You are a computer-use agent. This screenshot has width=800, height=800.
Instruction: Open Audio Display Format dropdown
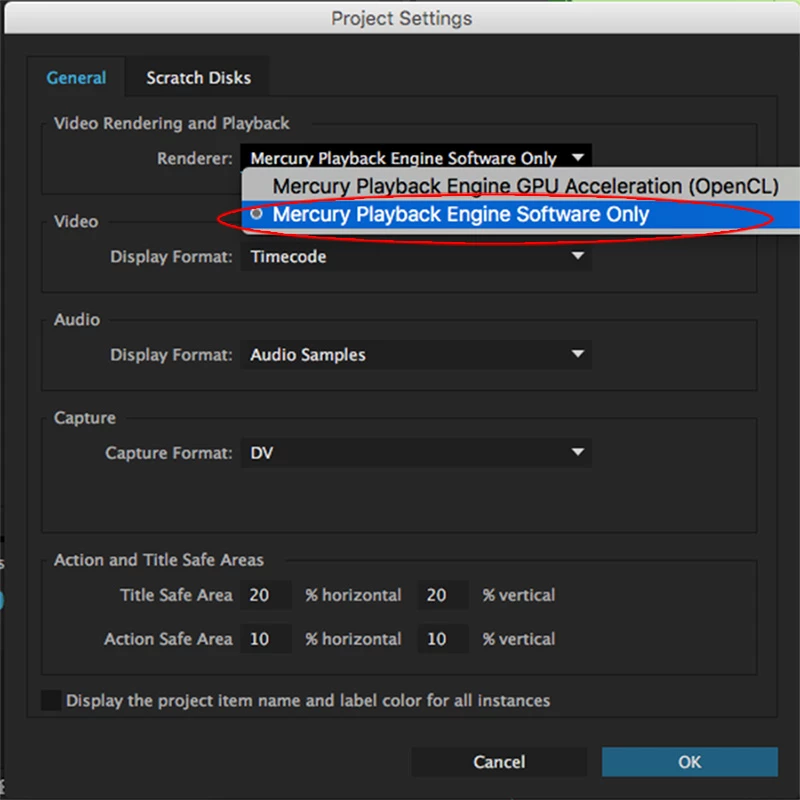tap(416, 354)
